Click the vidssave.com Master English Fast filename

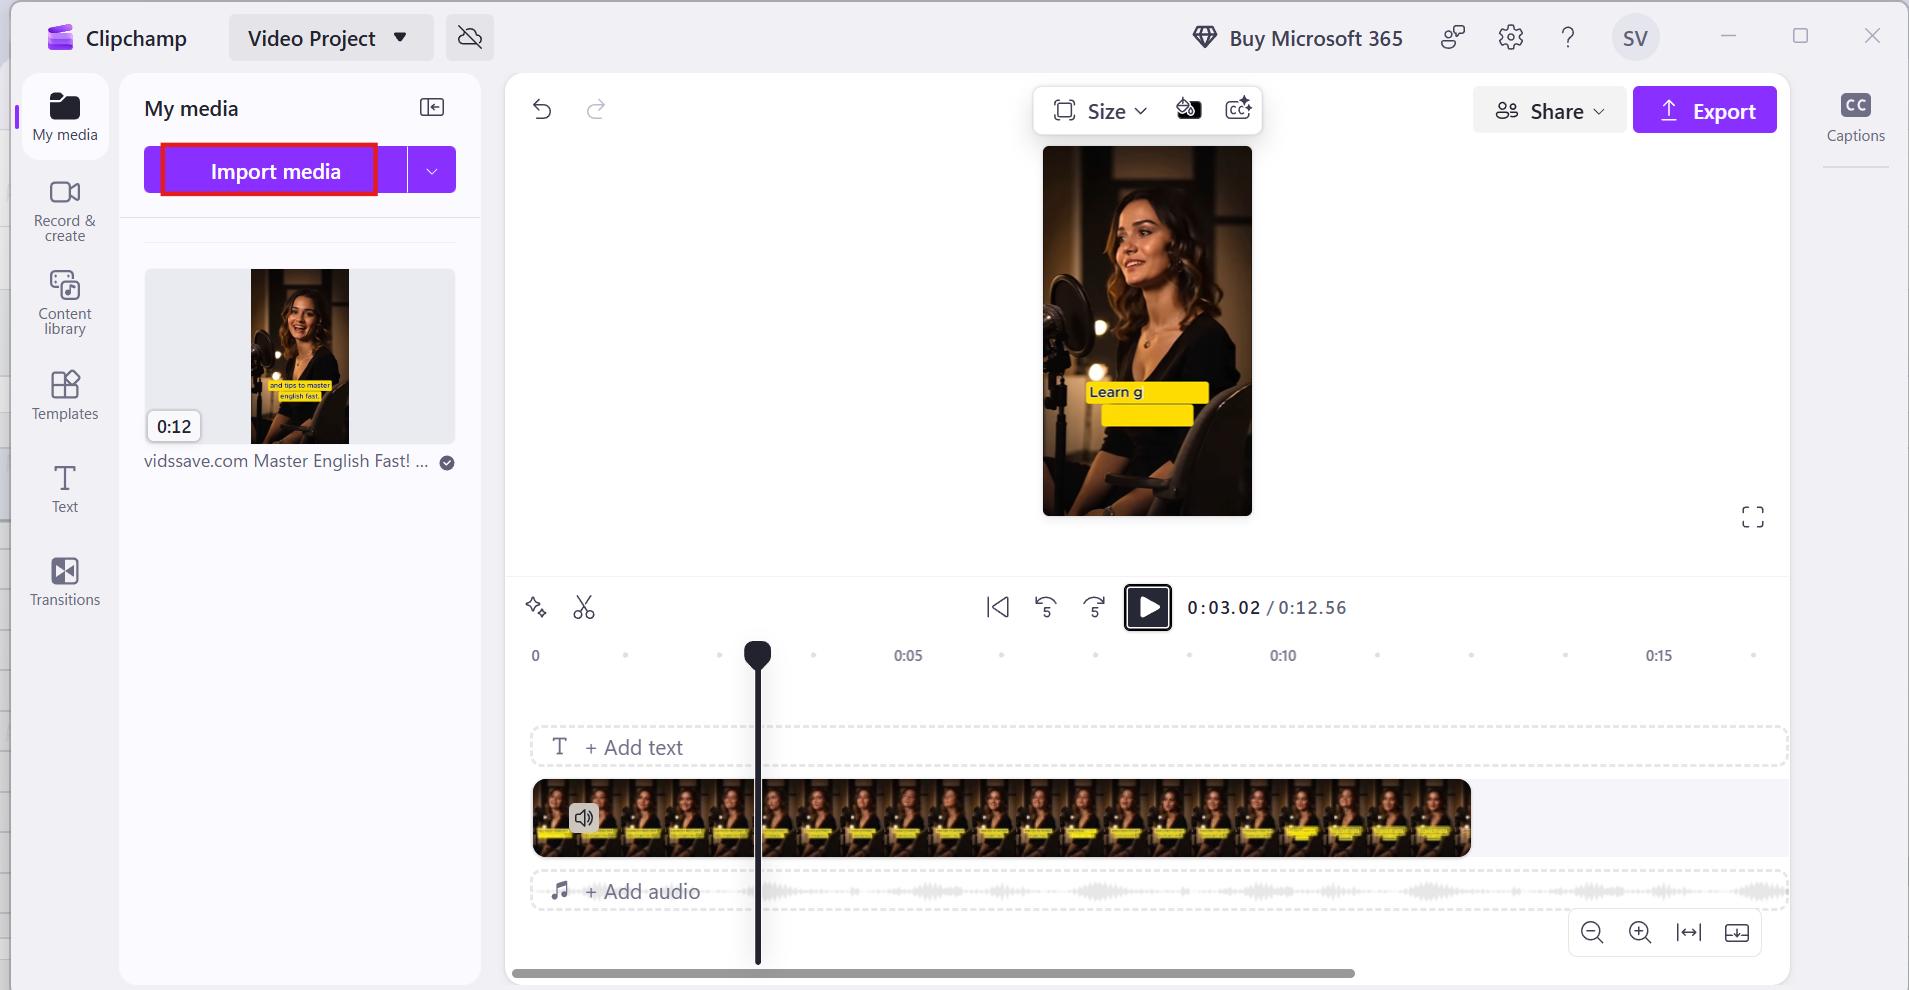(x=286, y=461)
